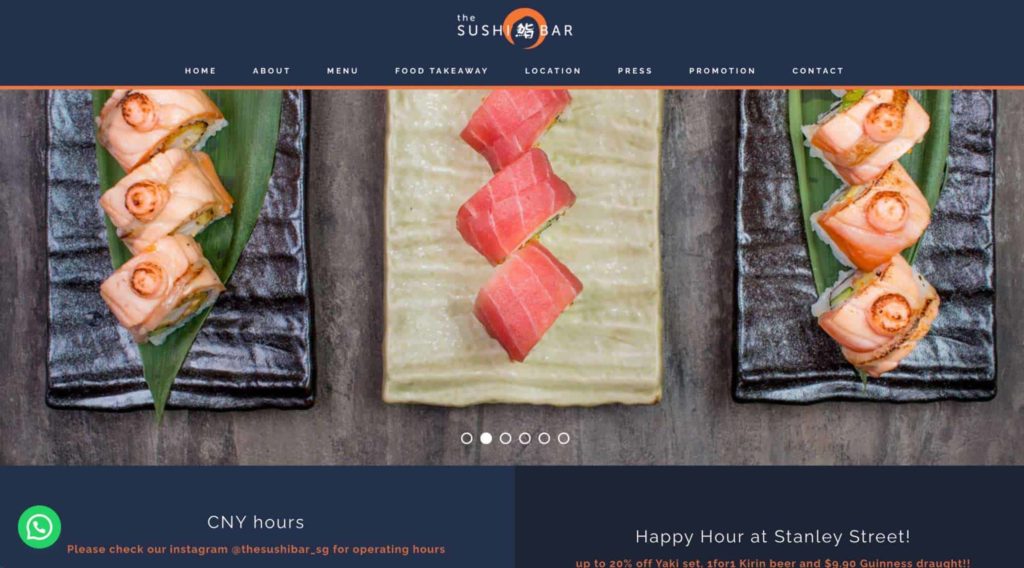The height and width of the screenshot is (568, 1024).
Task: Go to the Home page
Action: click(x=200, y=71)
